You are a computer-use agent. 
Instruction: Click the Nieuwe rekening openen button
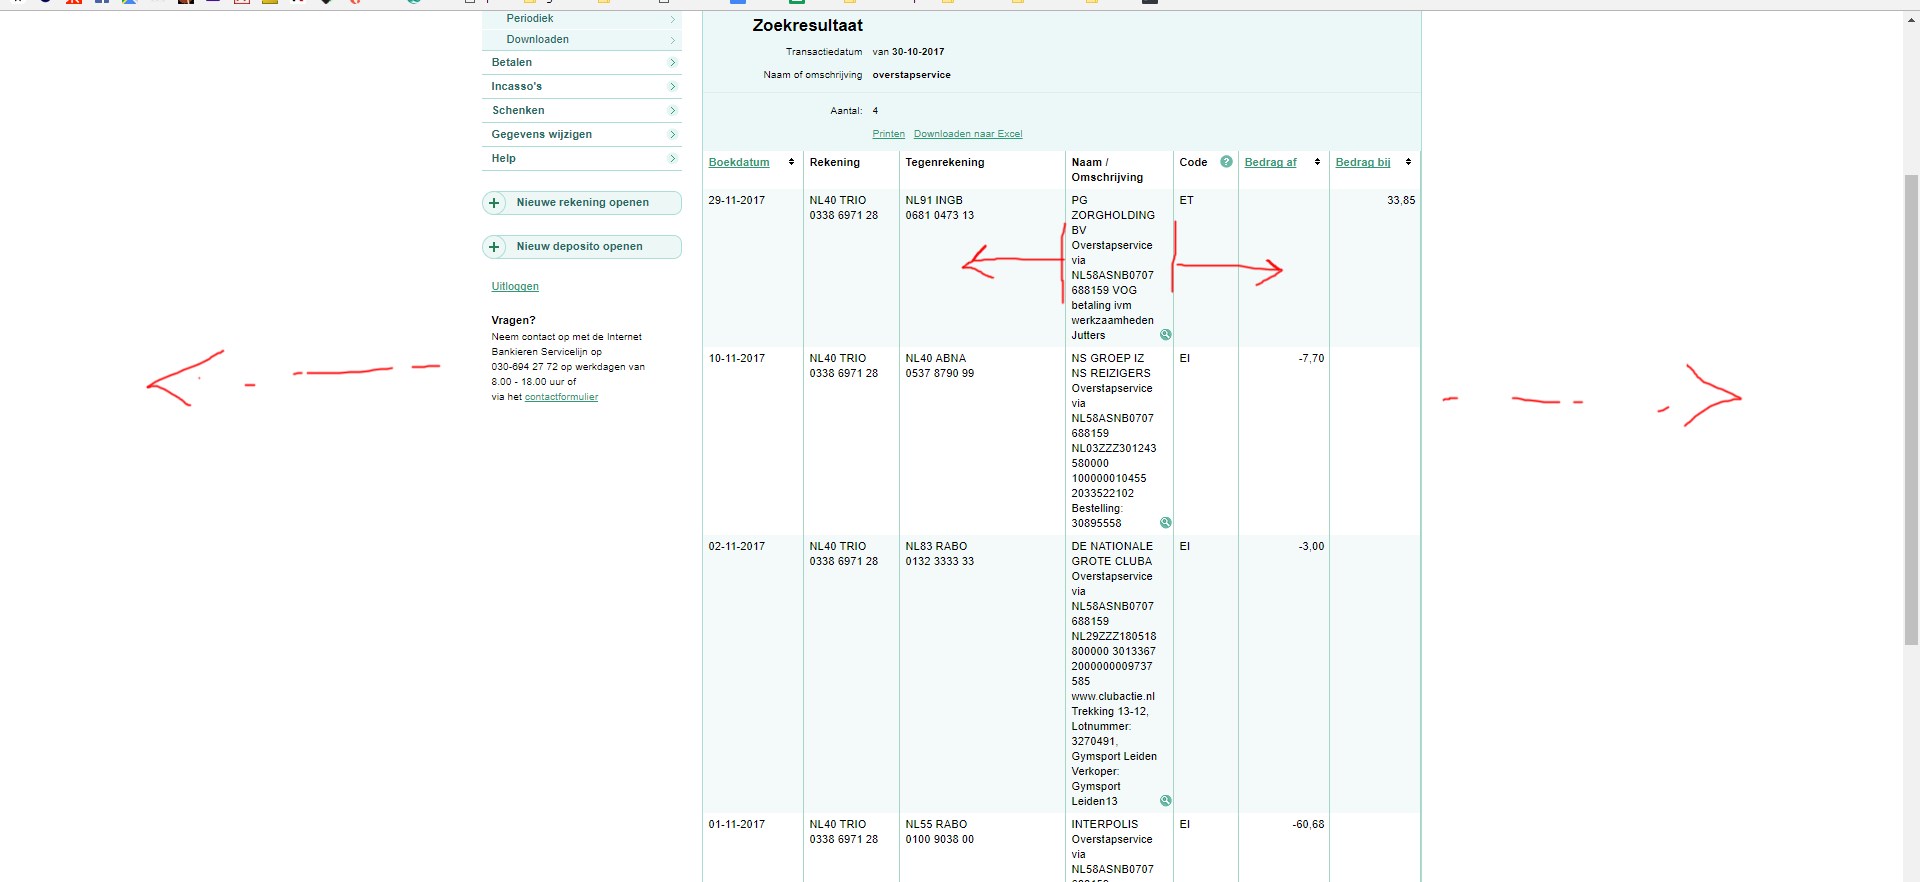(x=582, y=203)
